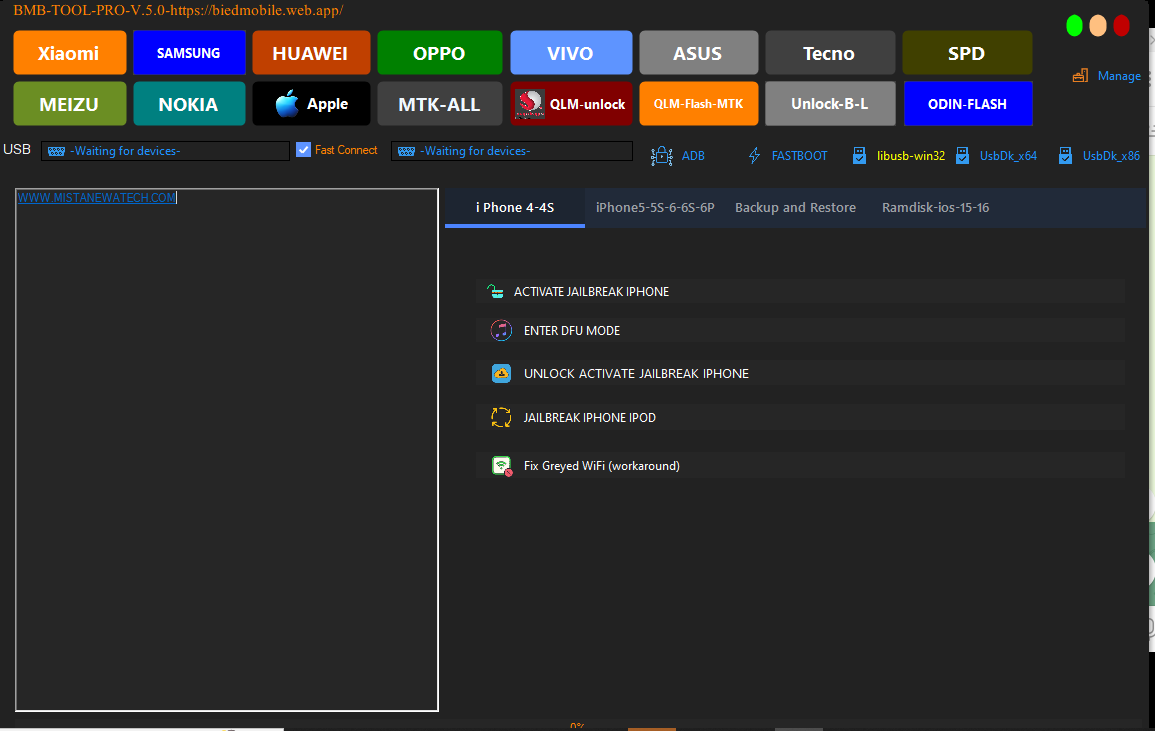Screen dimensions: 1155x731
Task: Open the first Waiting for devices dropdown
Action: click(165, 151)
